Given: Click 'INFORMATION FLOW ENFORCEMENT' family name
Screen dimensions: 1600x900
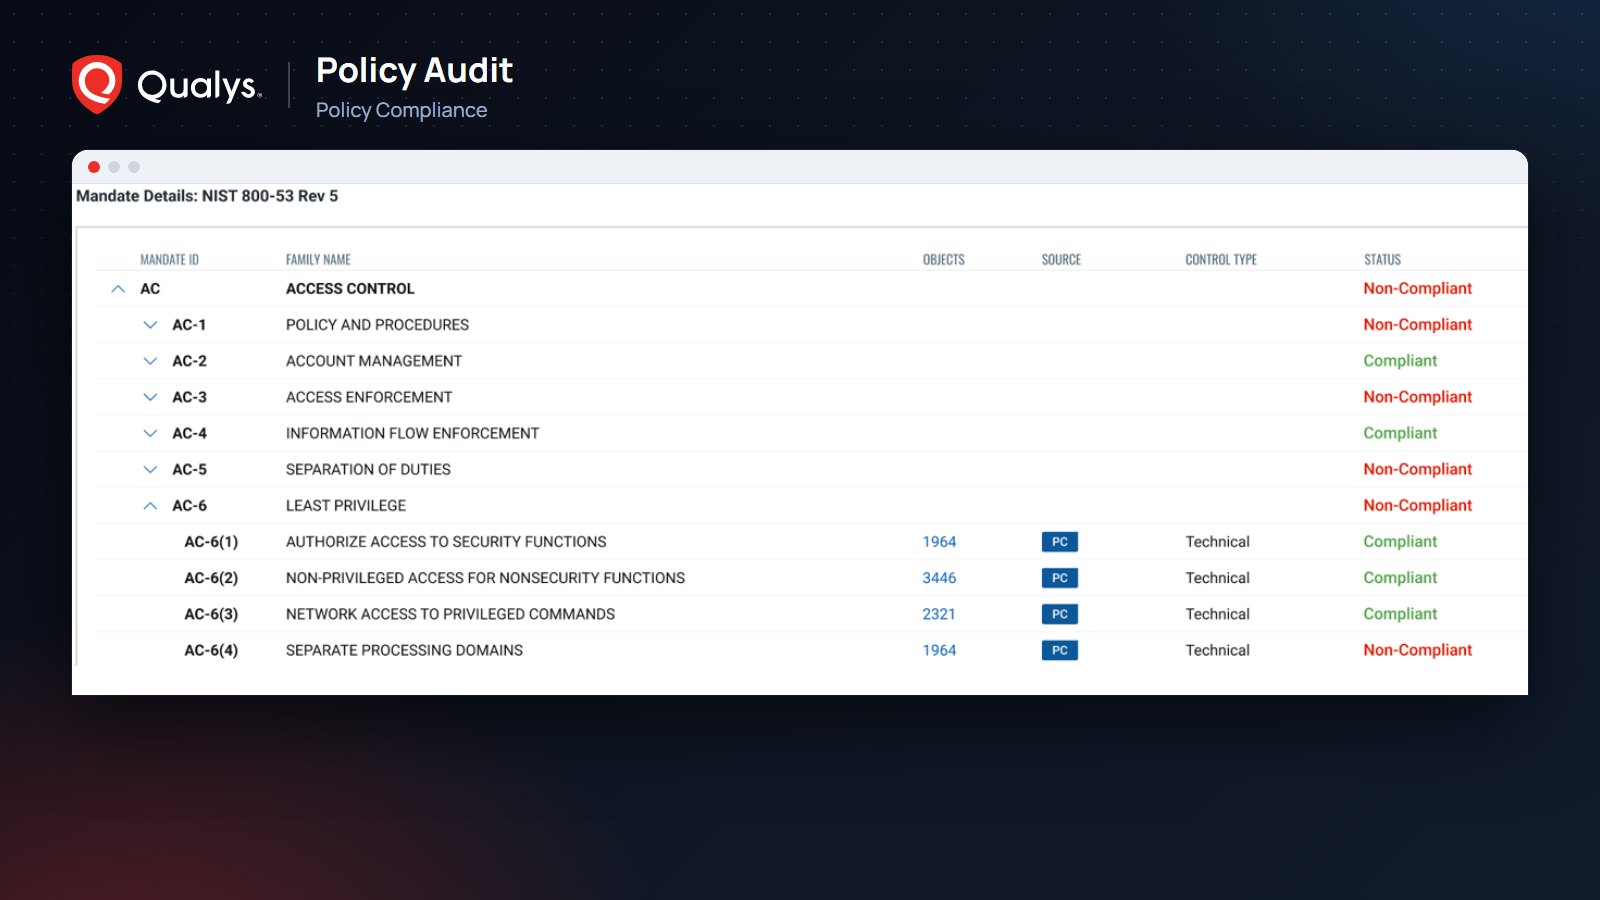Looking at the screenshot, I should (412, 433).
